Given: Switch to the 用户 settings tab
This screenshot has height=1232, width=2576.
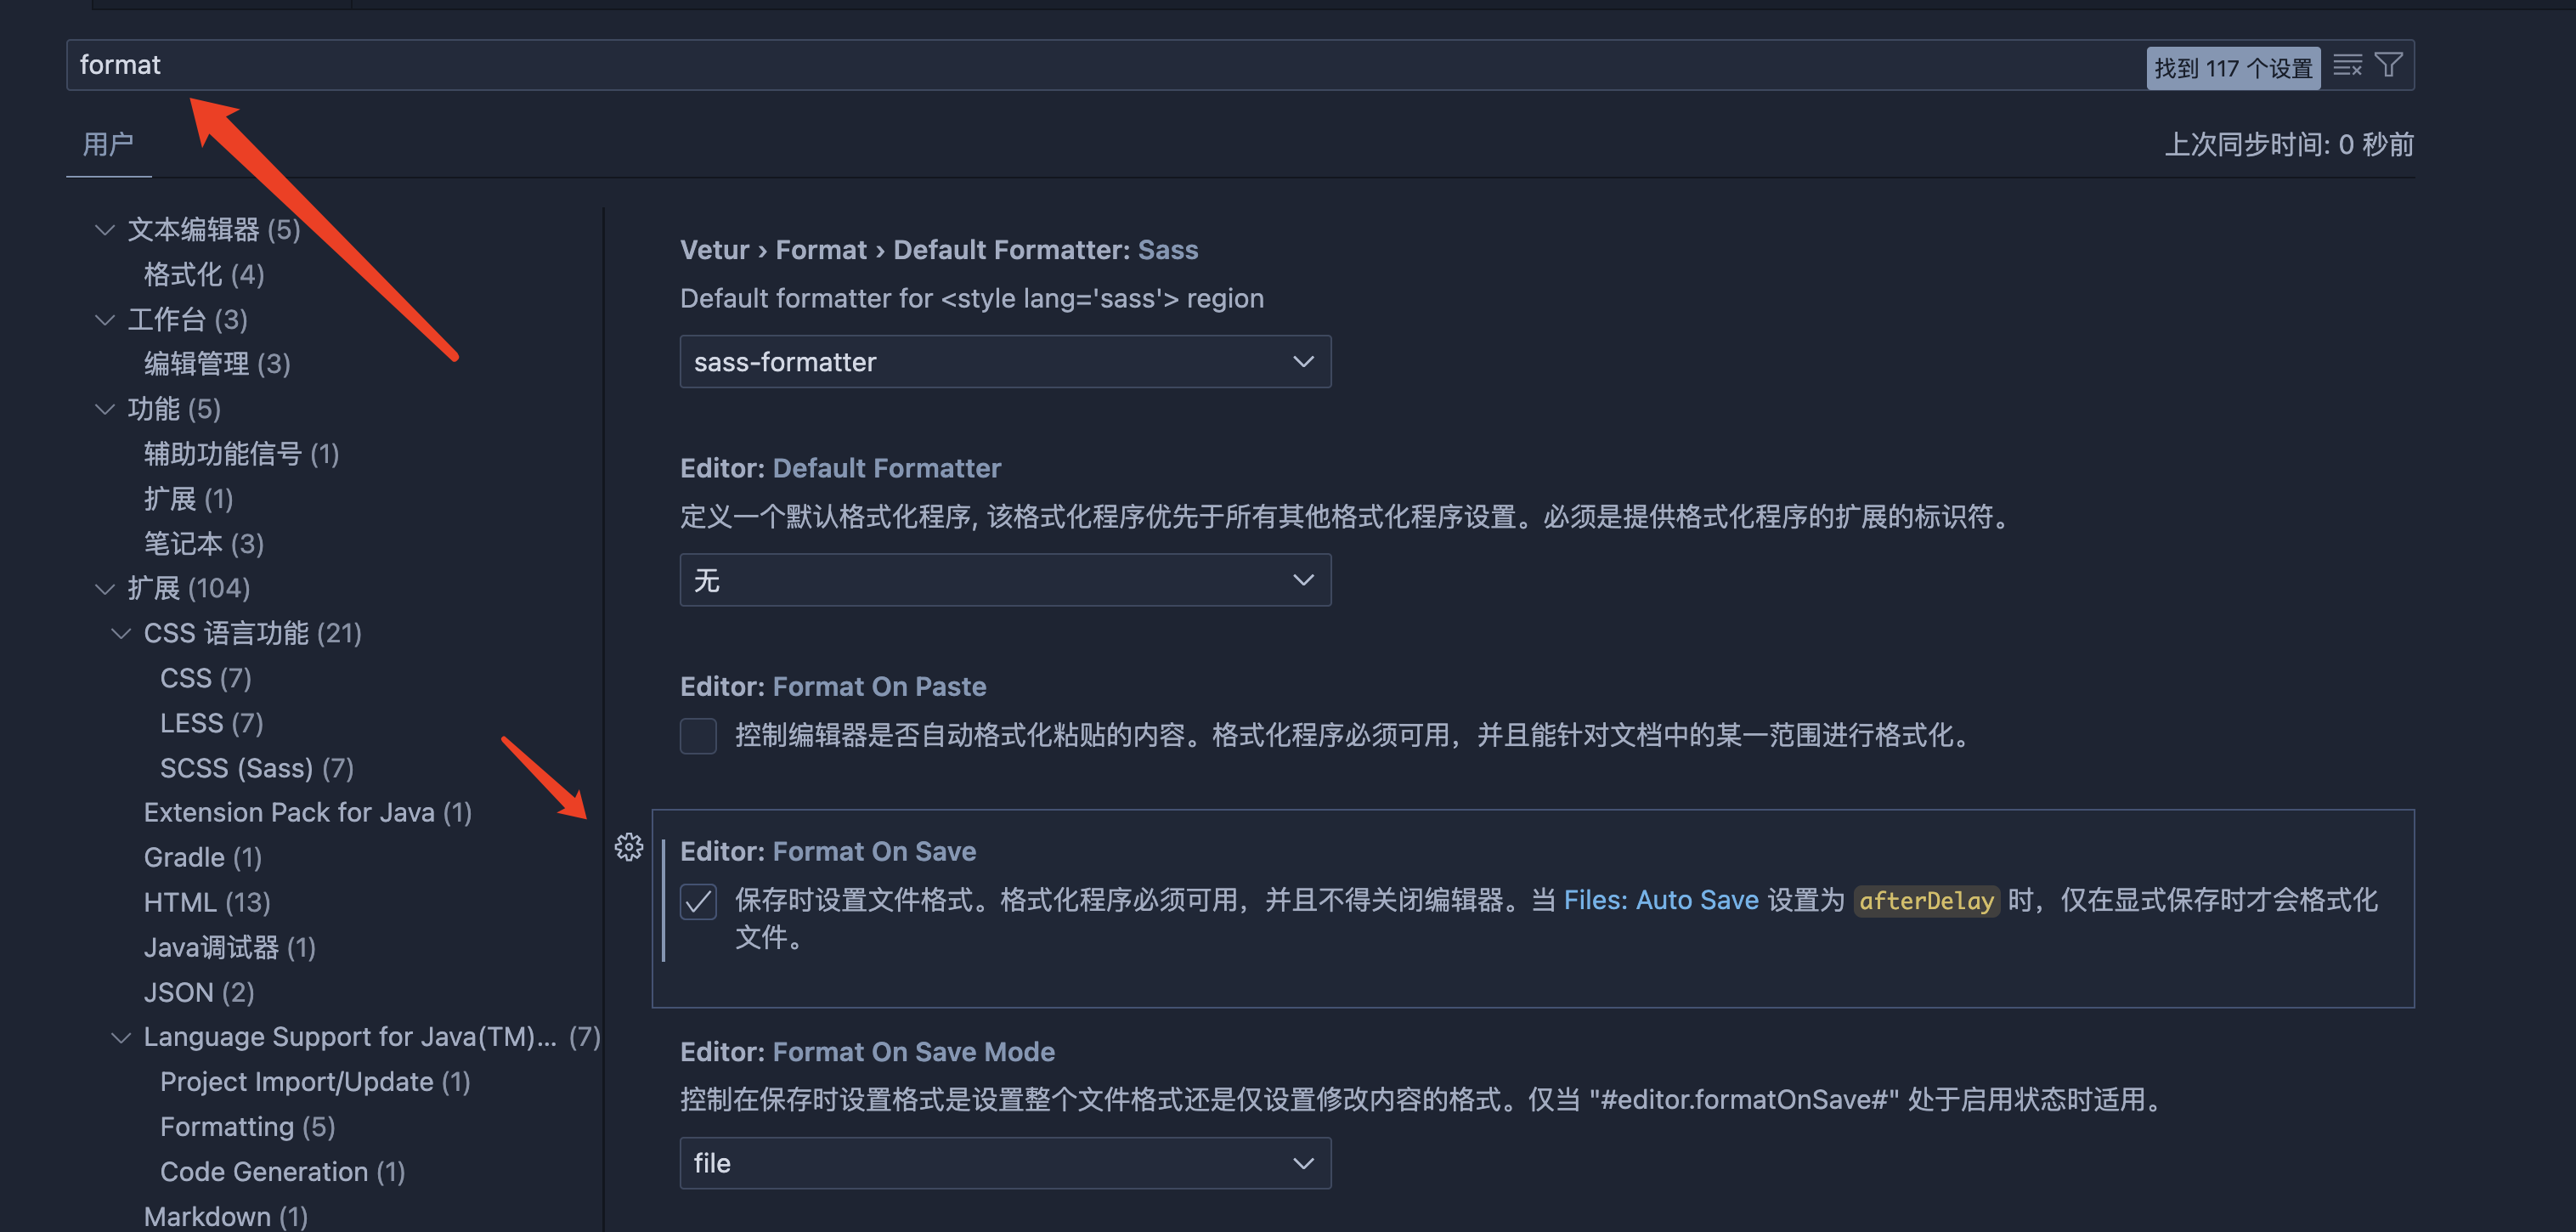Looking at the screenshot, I should pyautogui.click(x=108, y=145).
